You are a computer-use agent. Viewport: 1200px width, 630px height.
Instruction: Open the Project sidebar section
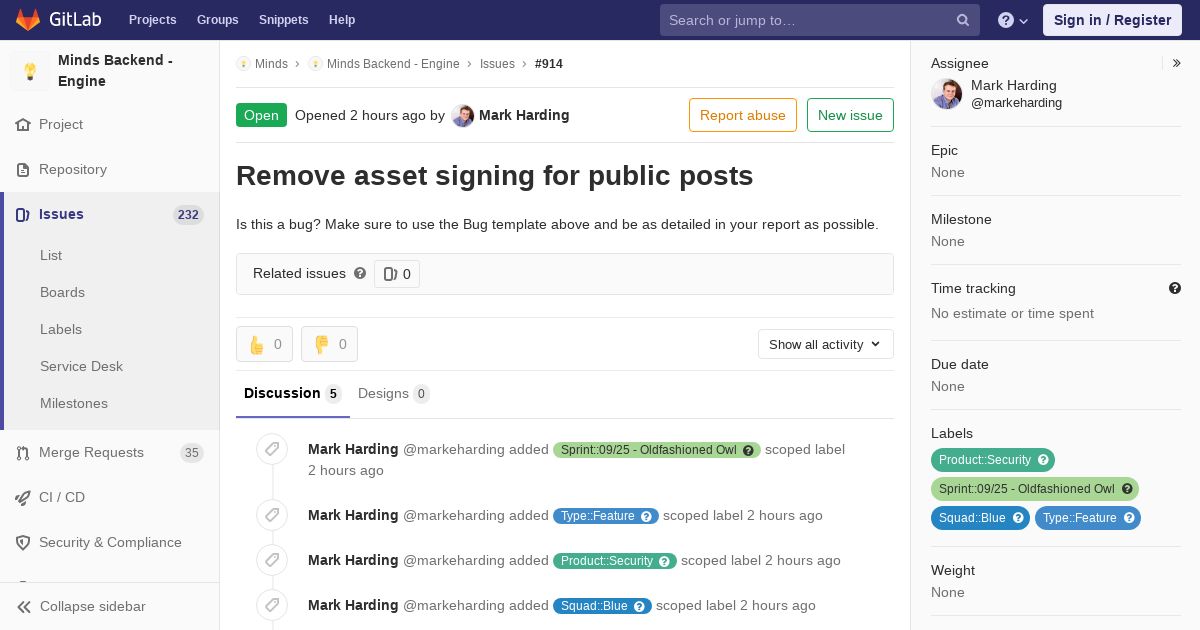click(109, 124)
